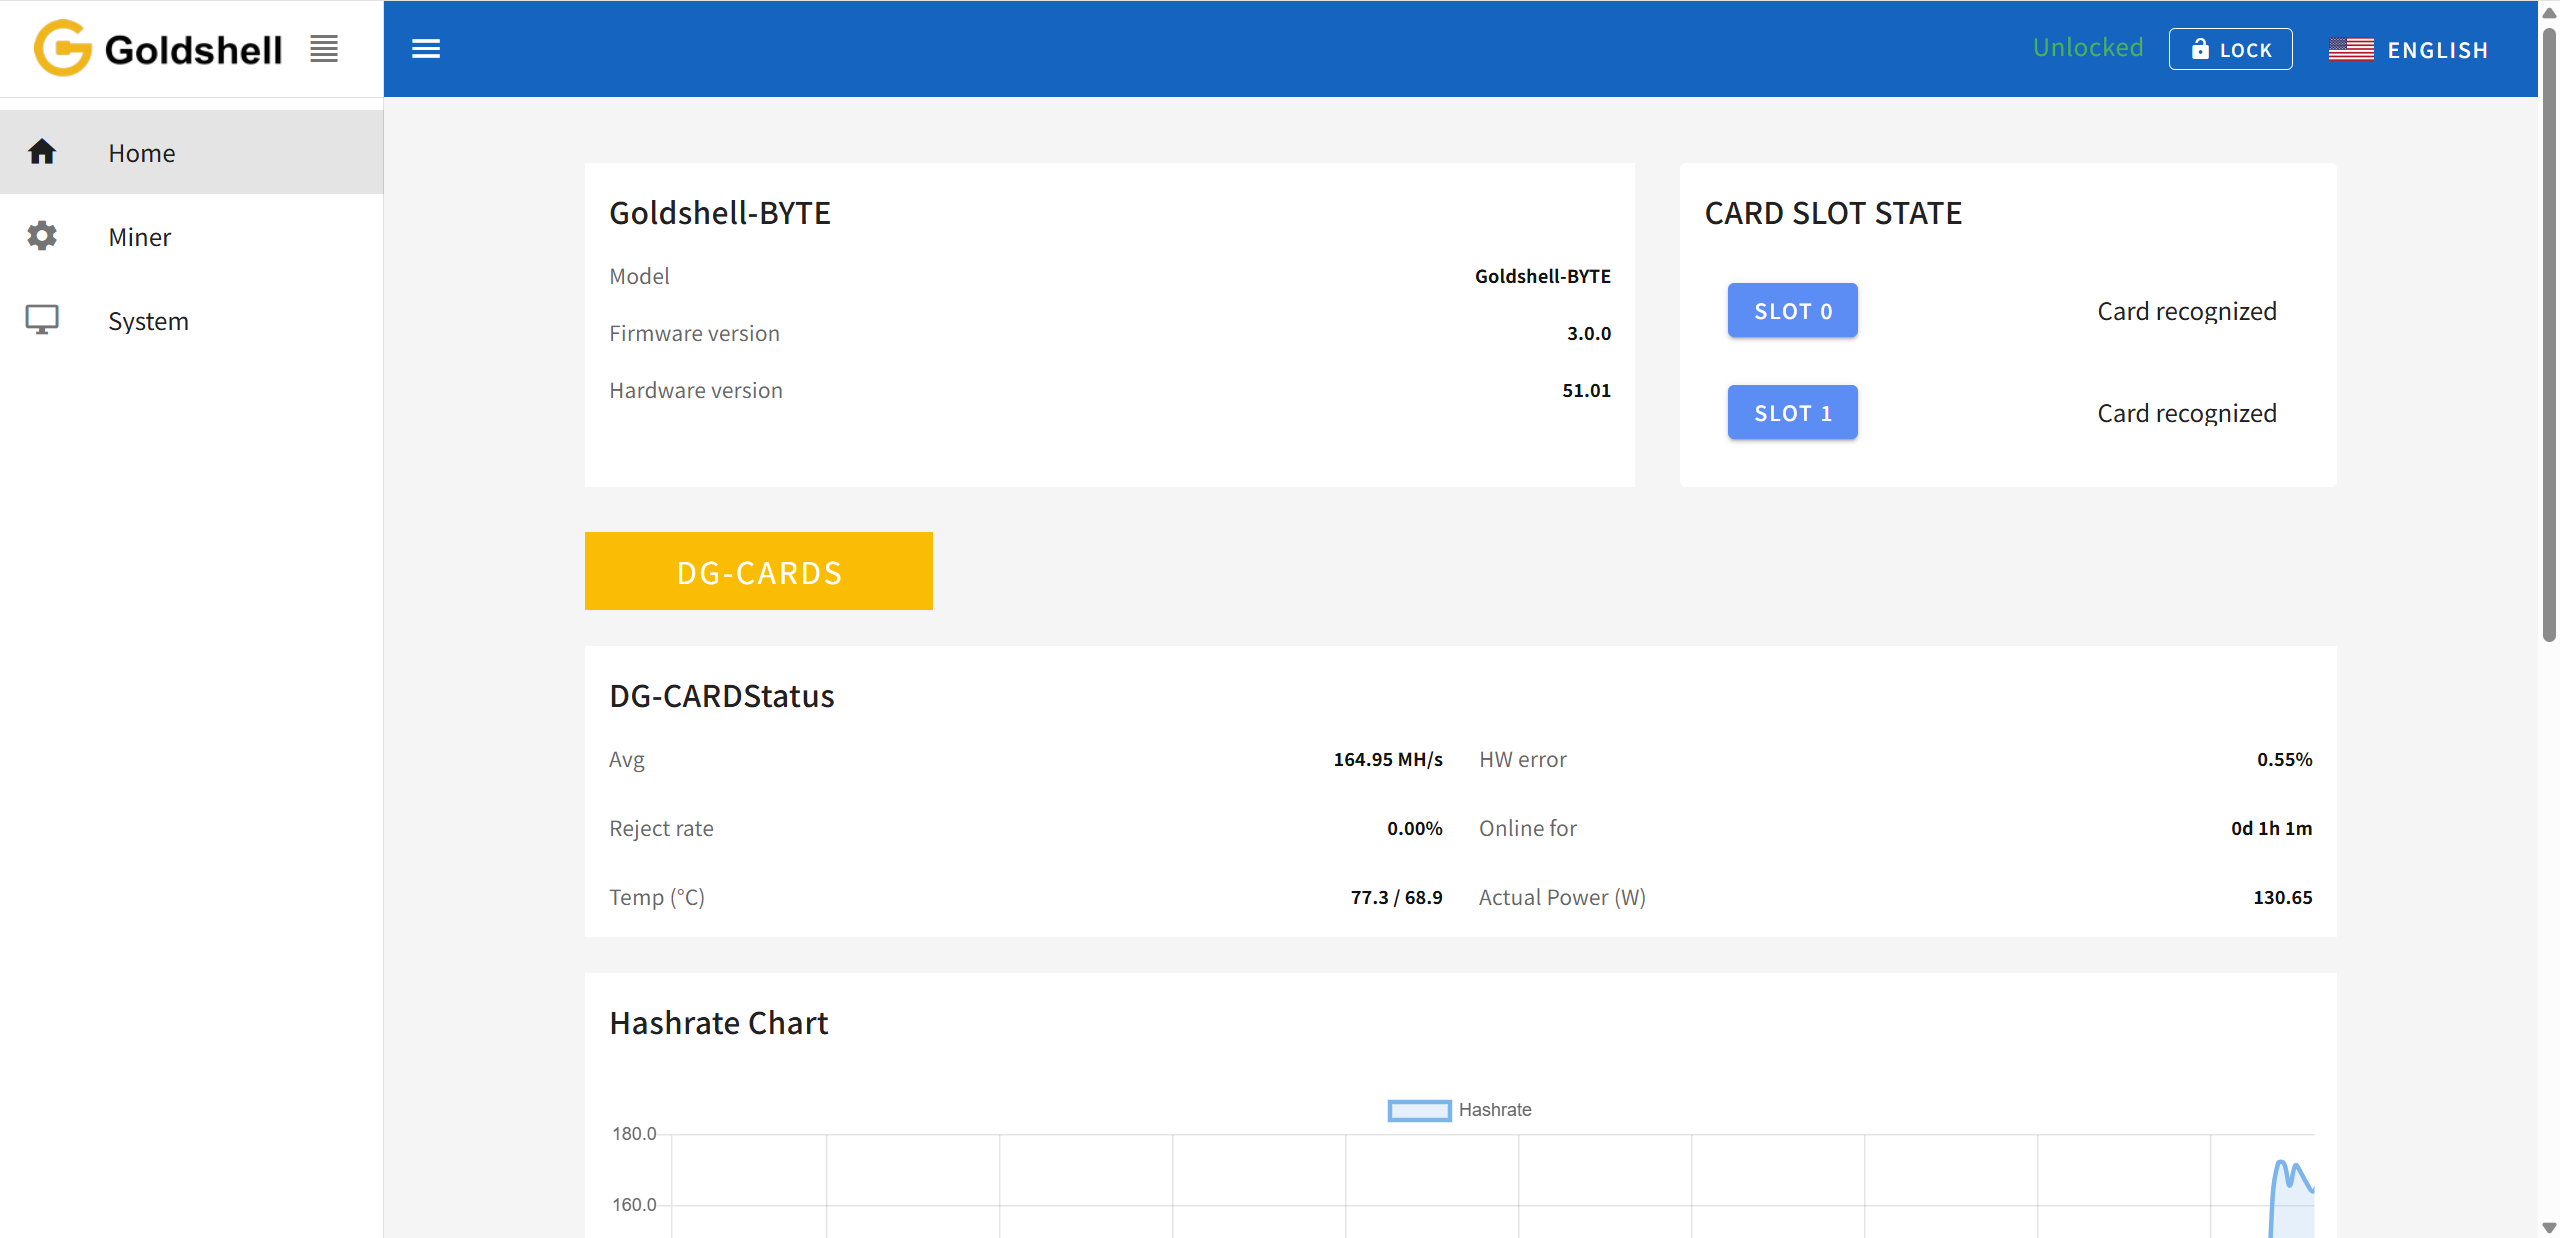2560x1238 pixels.
Task: Click the list icon beside Goldshell logo
Action: (x=324, y=48)
